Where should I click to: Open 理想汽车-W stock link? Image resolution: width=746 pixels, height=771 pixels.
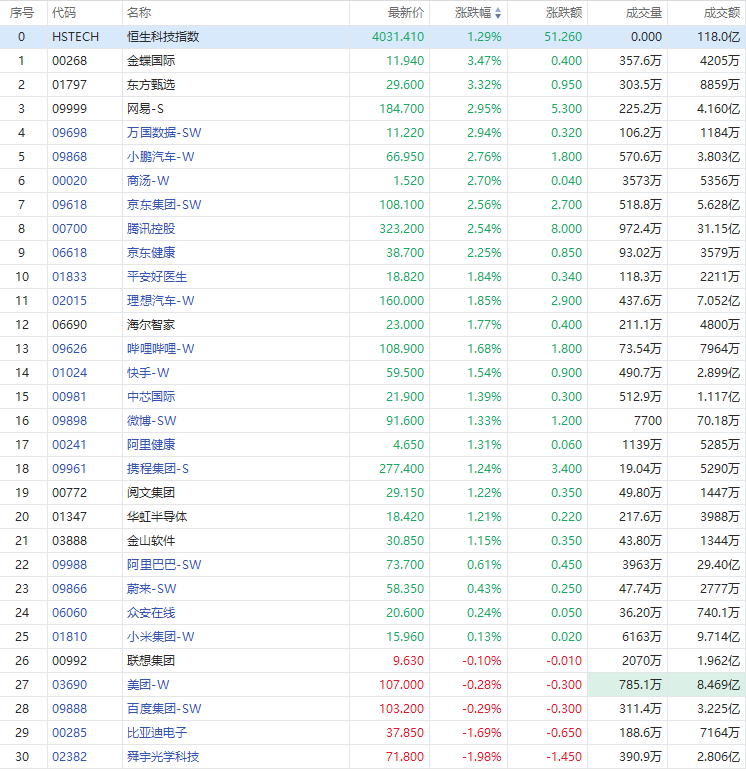(160, 301)
